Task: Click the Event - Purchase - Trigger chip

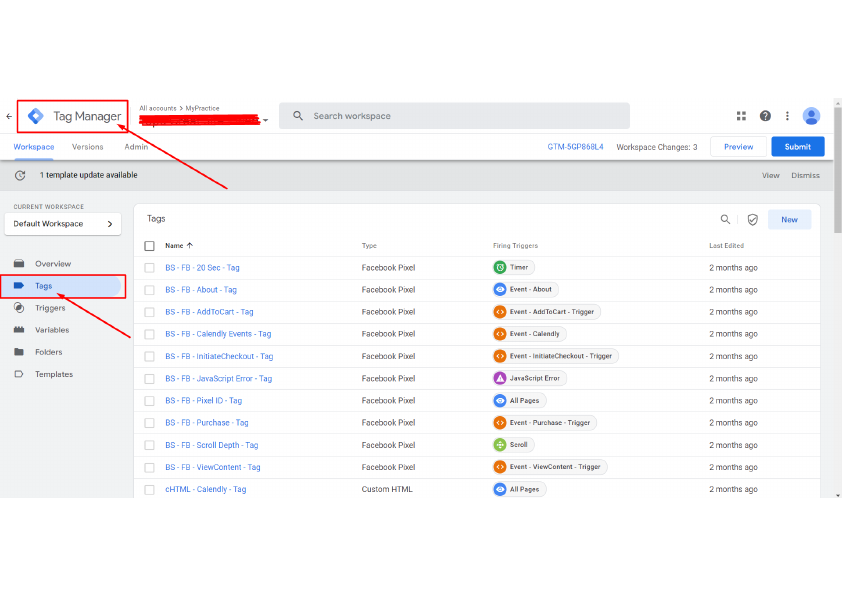Action: click(x=545, y=423)
